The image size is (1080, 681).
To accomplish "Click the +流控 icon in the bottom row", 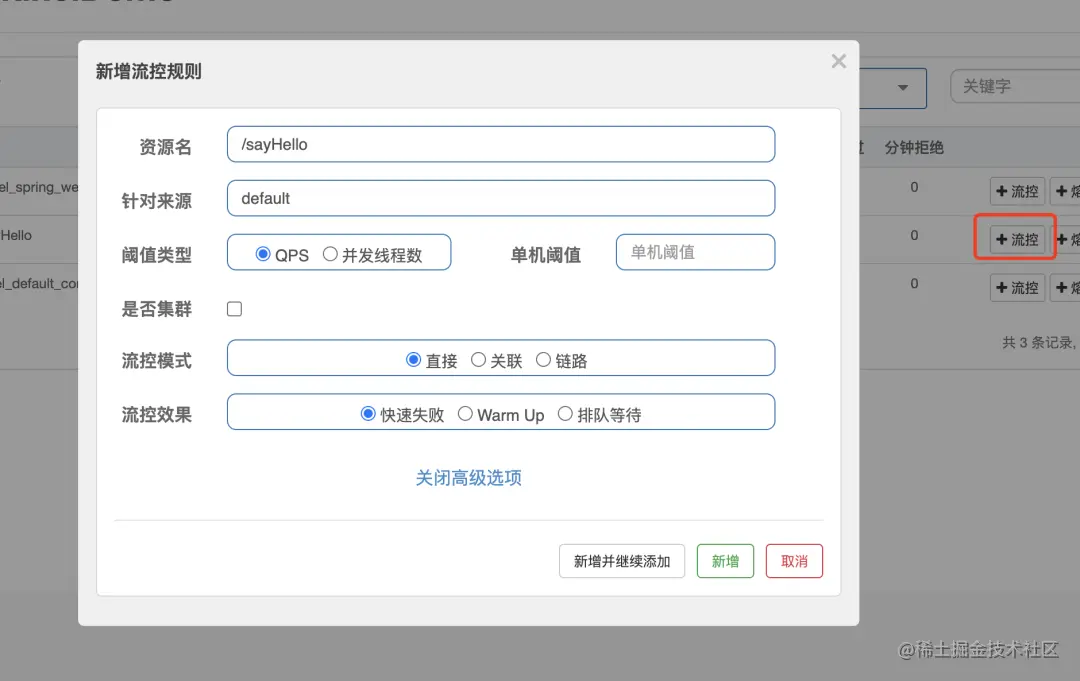I will coord(1017,287).
